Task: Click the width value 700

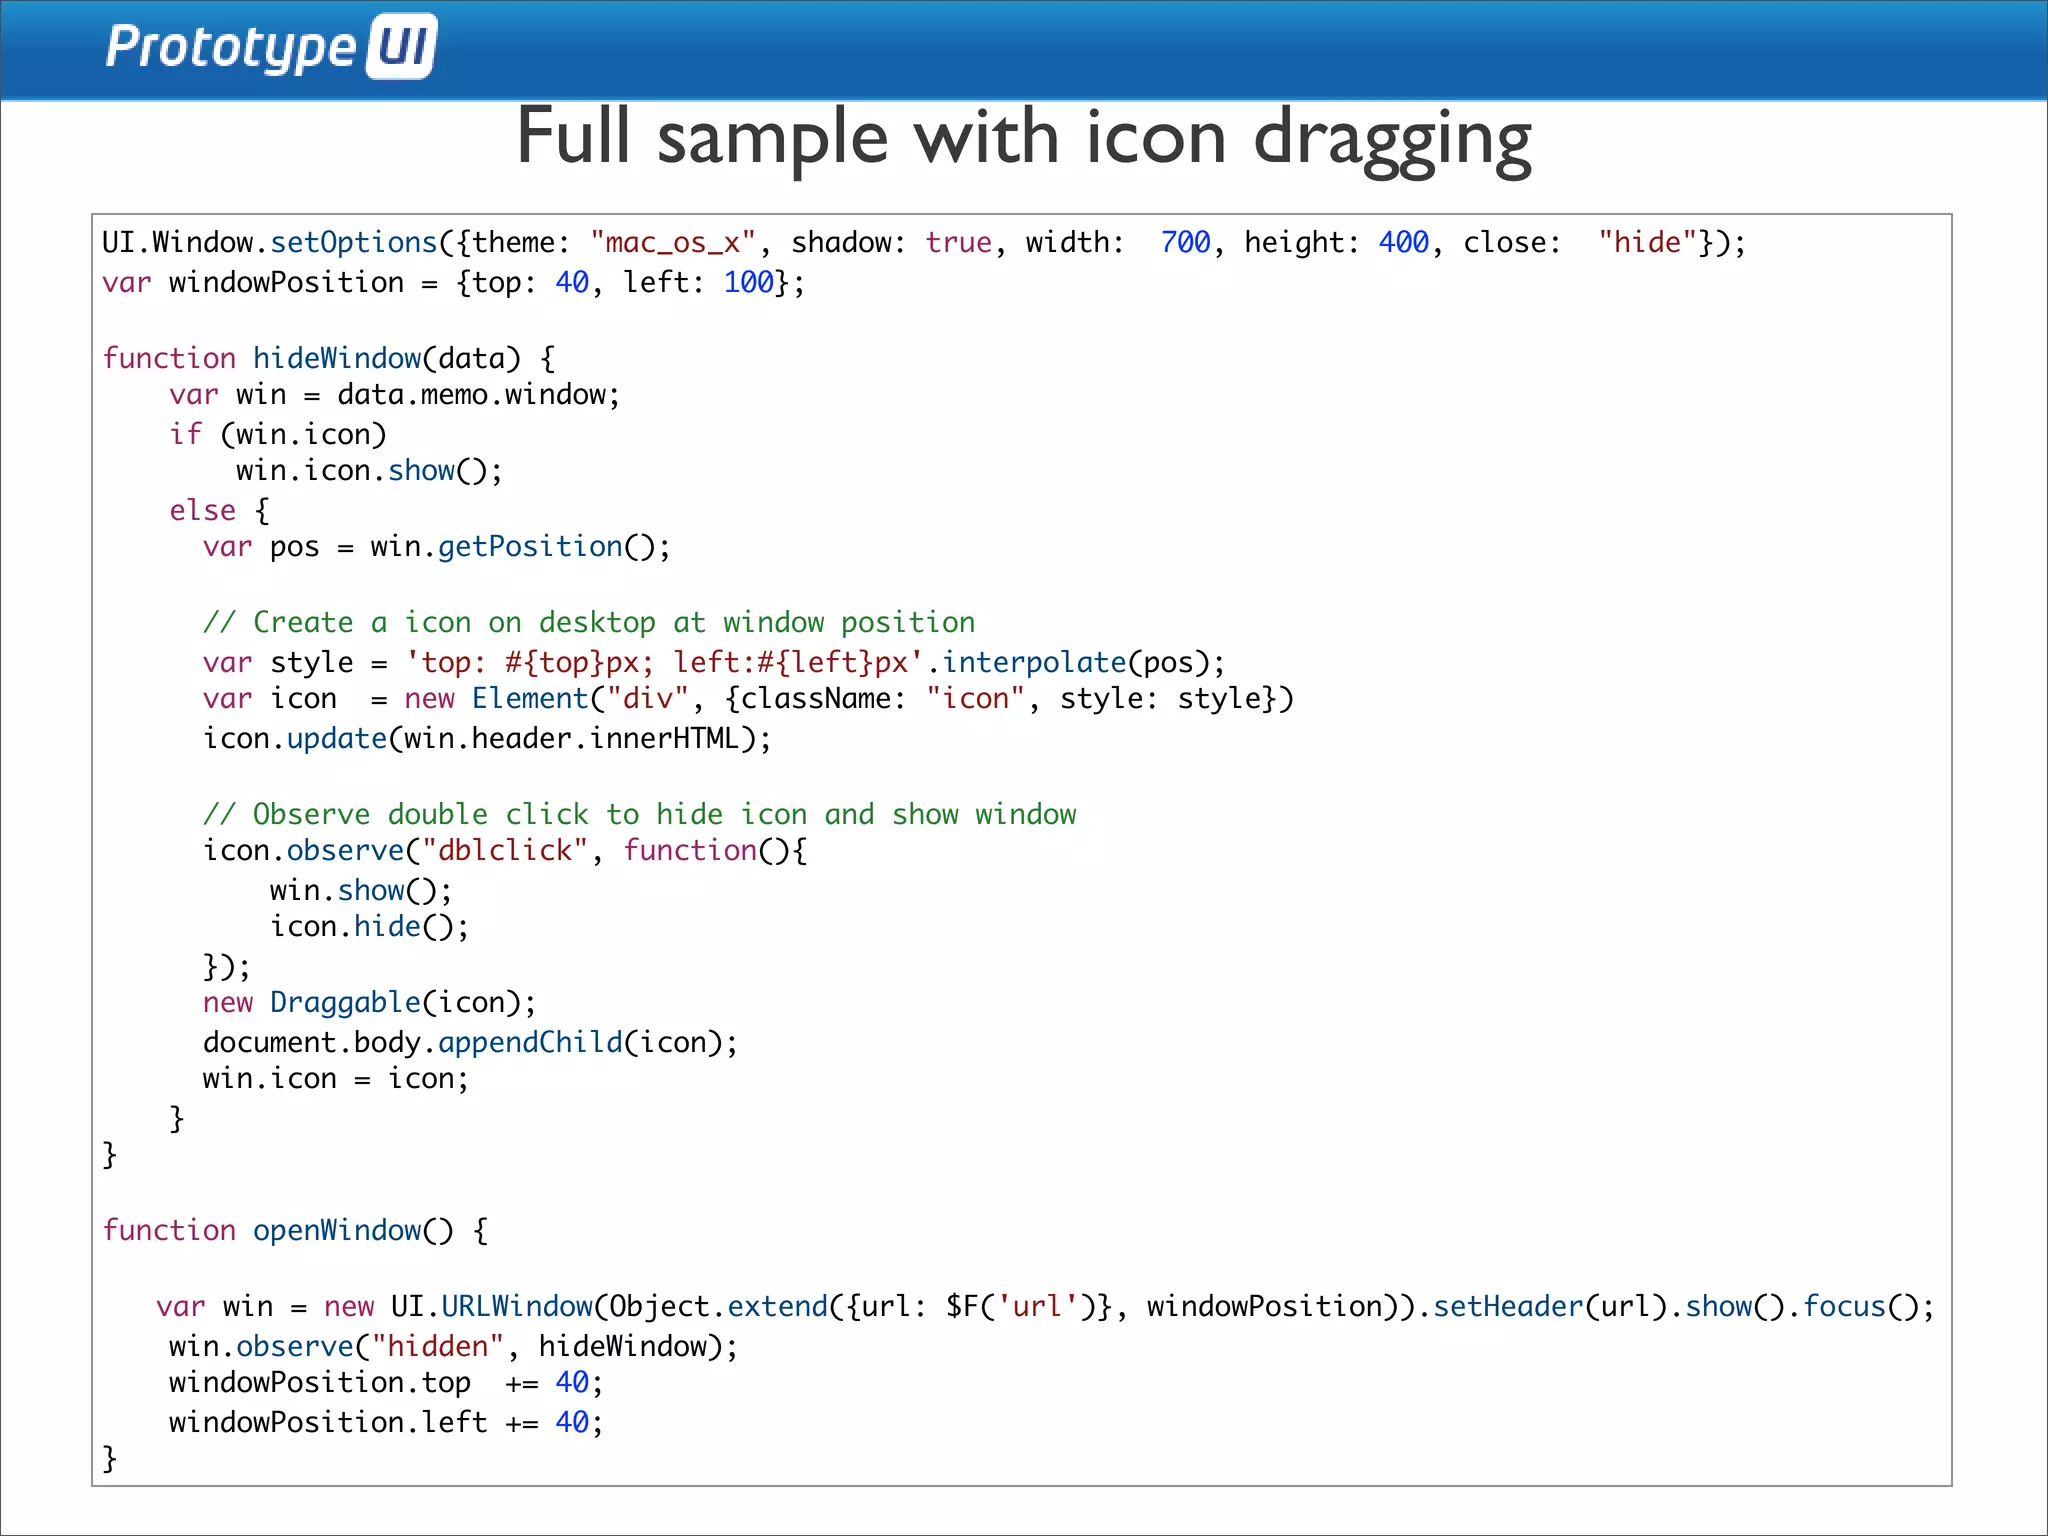Action: click(1185, 243)
